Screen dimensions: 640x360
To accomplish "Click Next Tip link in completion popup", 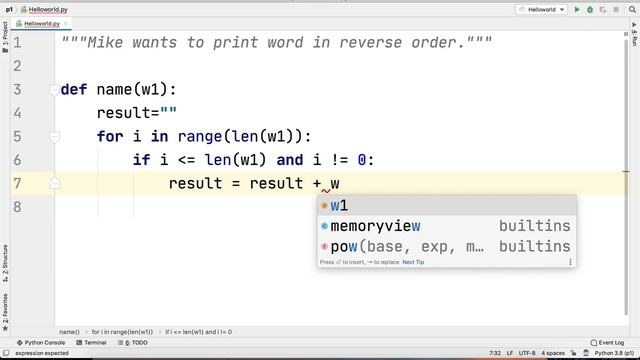I will (x=413, y=262).
